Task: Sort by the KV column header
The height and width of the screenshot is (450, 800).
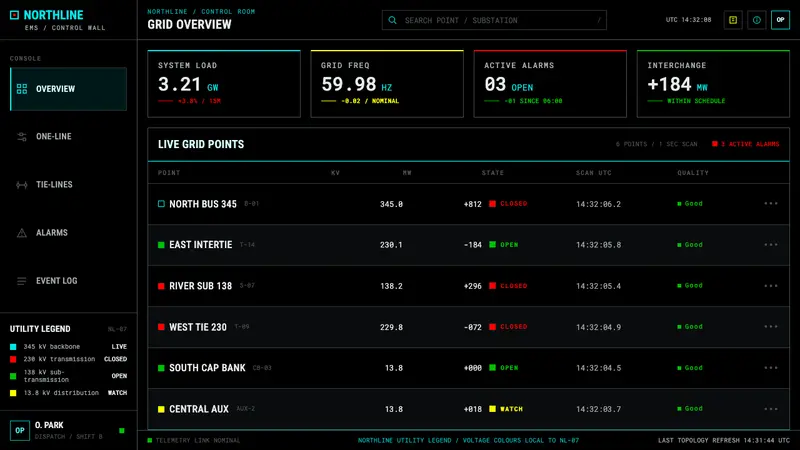Action: pos(335,172)
